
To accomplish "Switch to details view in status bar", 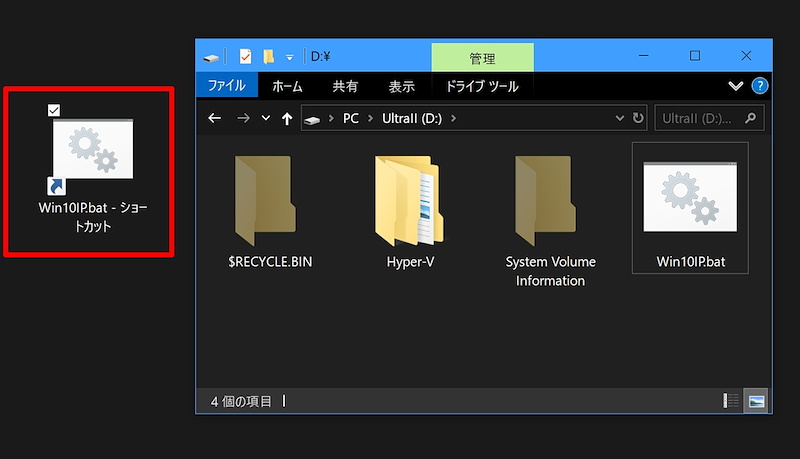I will [731, 401].
